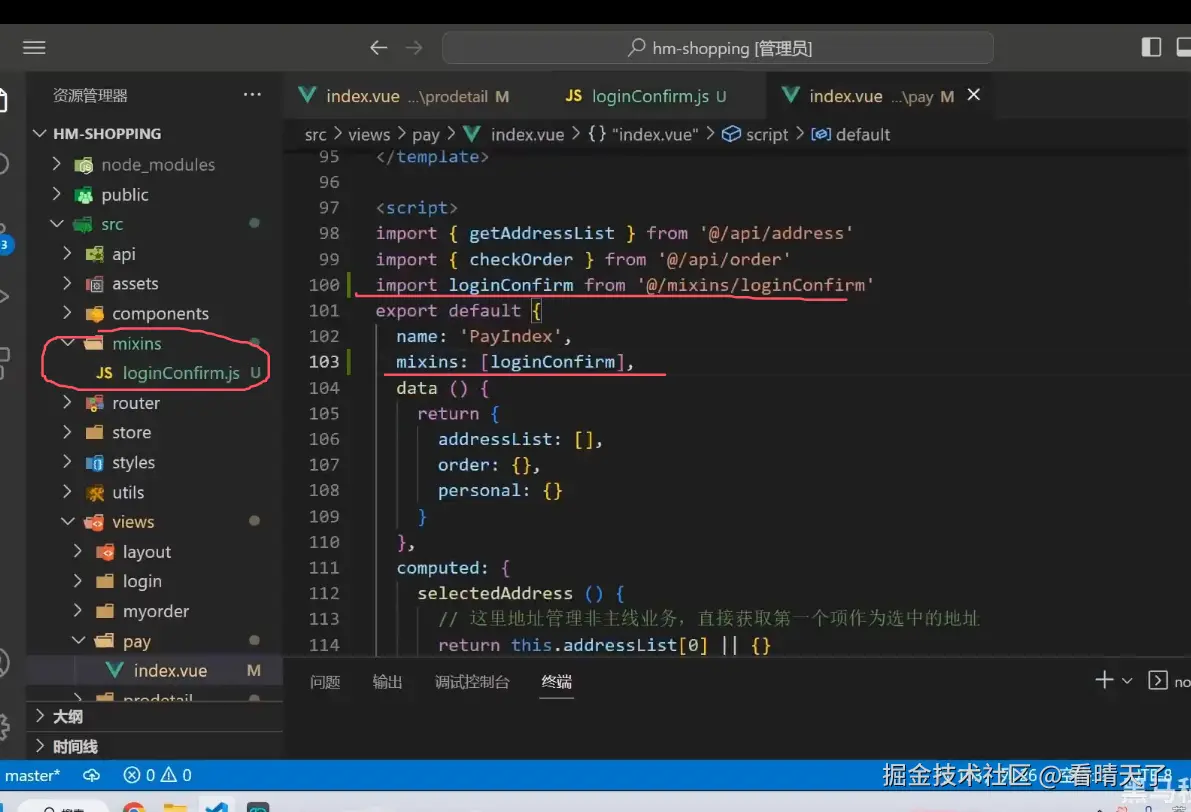
Task: Click the master branch status item
Action: click(33, 776)
